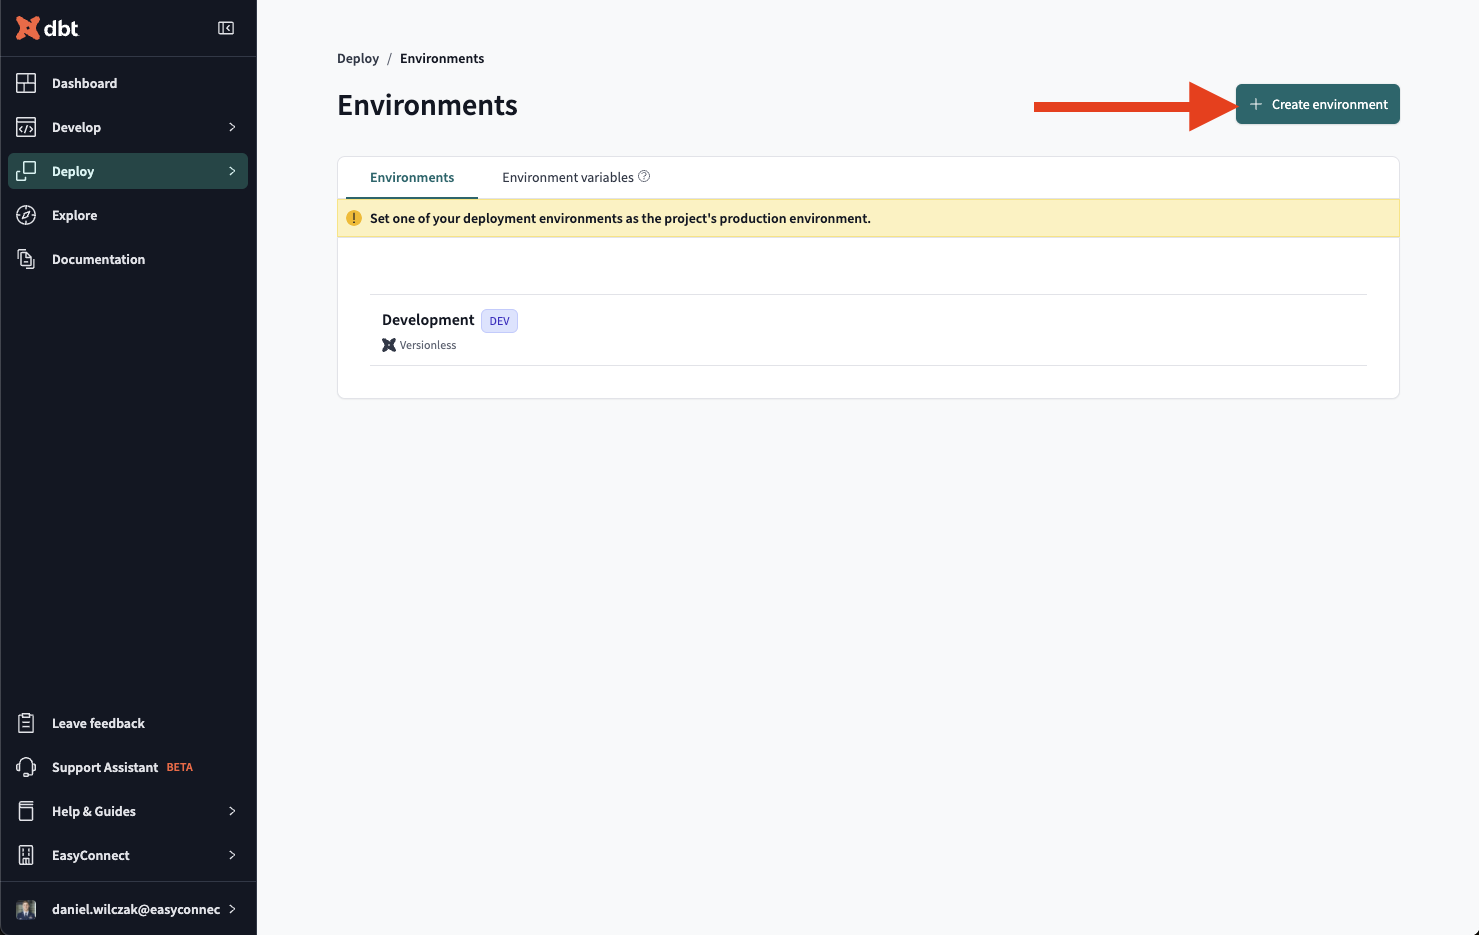Switch to the Environment variables tab
Screen dimensions: 1479x935
click(568, 177)
